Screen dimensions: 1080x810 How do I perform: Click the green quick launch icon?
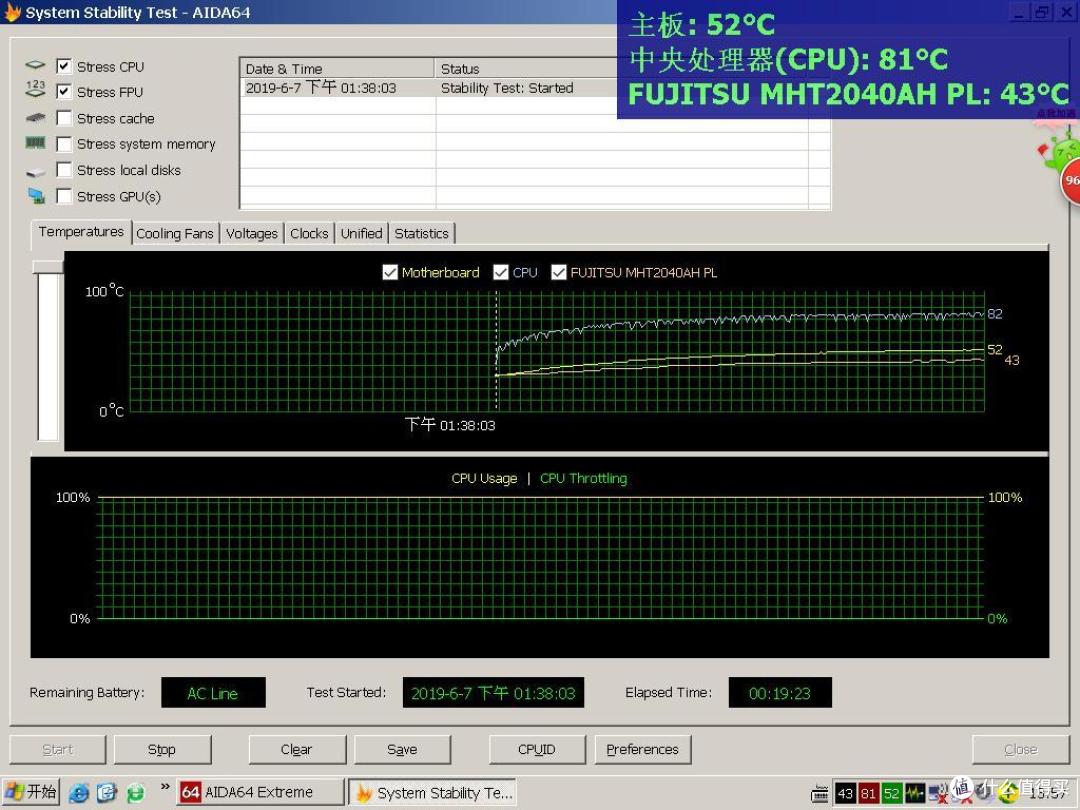[x=136, y=793]
